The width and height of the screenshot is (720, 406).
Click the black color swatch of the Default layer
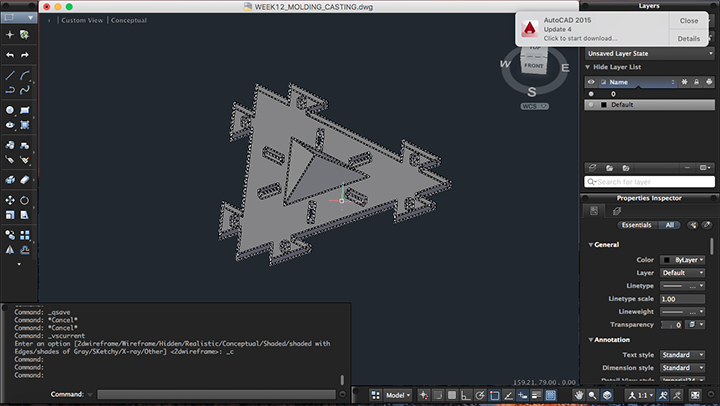coord(604,105)
